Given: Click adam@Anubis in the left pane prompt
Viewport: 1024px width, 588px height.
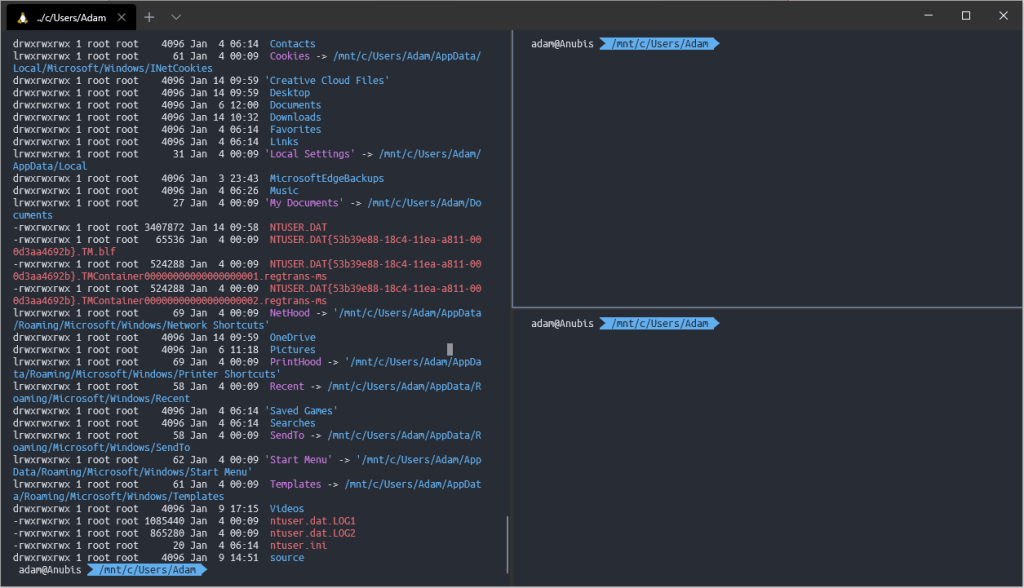Looking at the screenshot, I should pos(50,570).
